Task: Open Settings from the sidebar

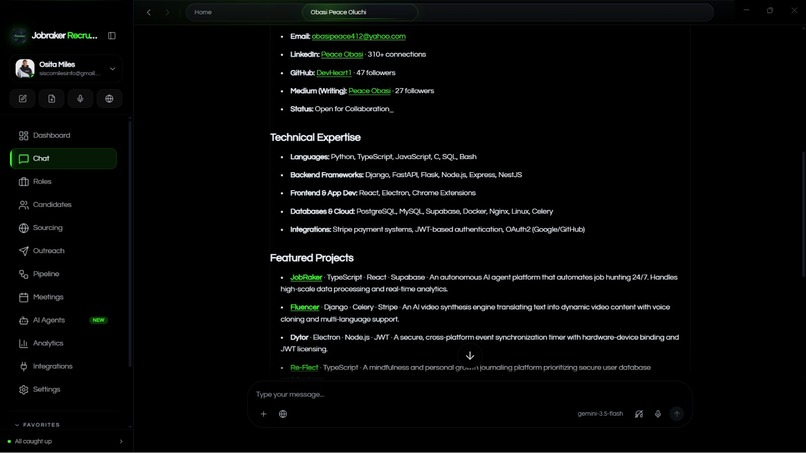Action: click(x=63, y=390)
